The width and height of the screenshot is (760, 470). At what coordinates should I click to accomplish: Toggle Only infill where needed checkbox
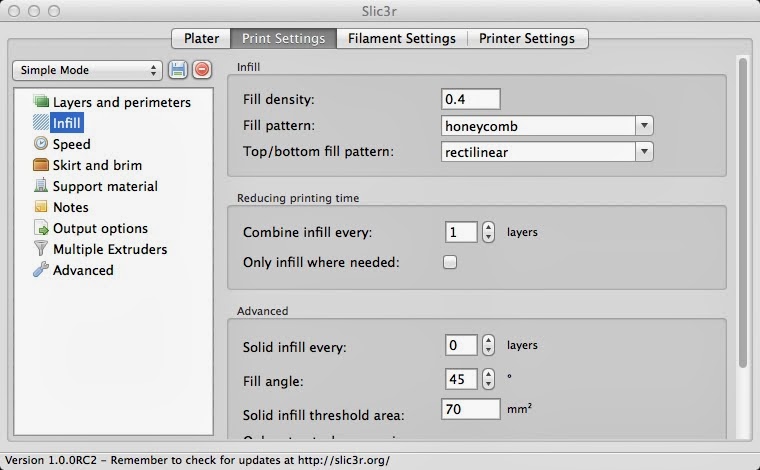pos(450,262)
